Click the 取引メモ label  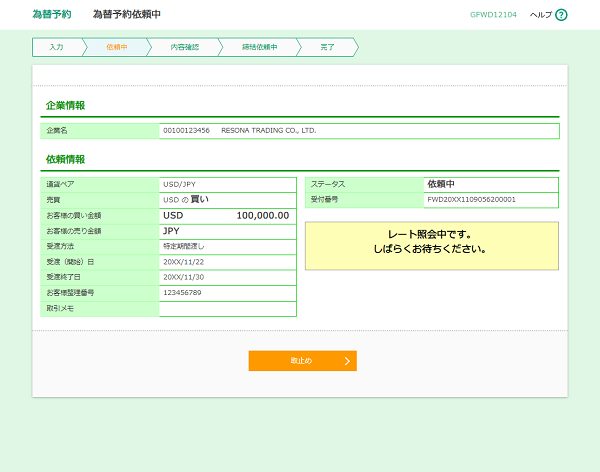[60, 309]
